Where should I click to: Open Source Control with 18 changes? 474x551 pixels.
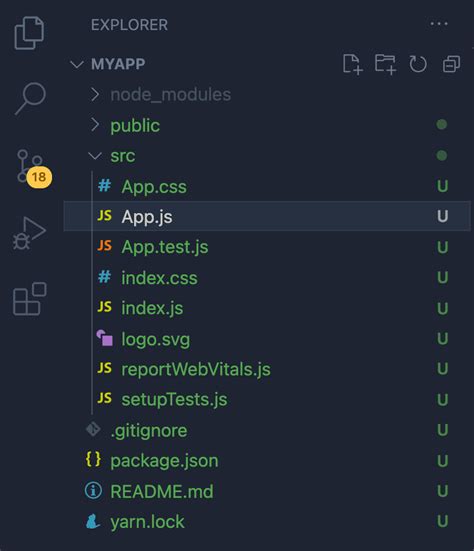click(34, 168)
